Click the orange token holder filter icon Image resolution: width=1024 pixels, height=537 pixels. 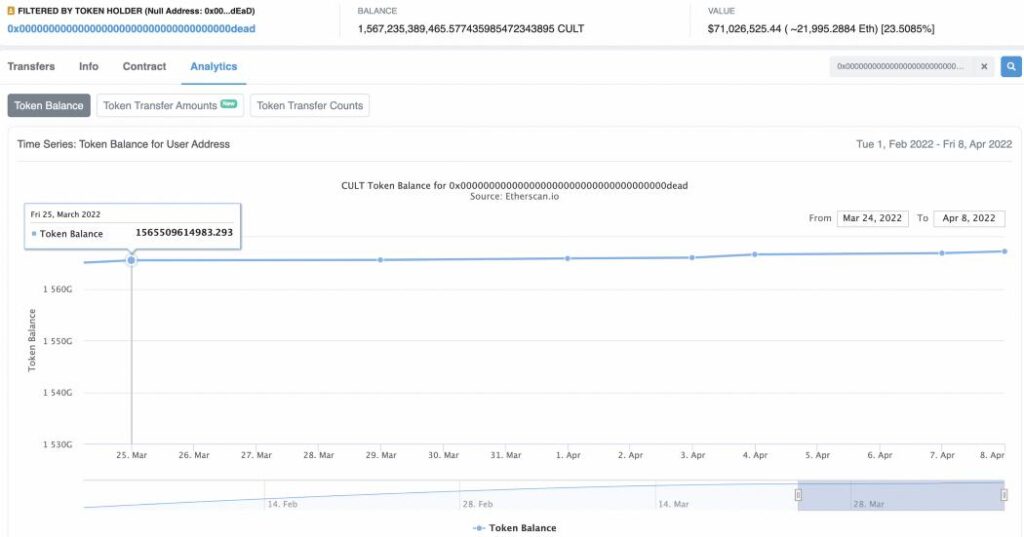[11, 11]
